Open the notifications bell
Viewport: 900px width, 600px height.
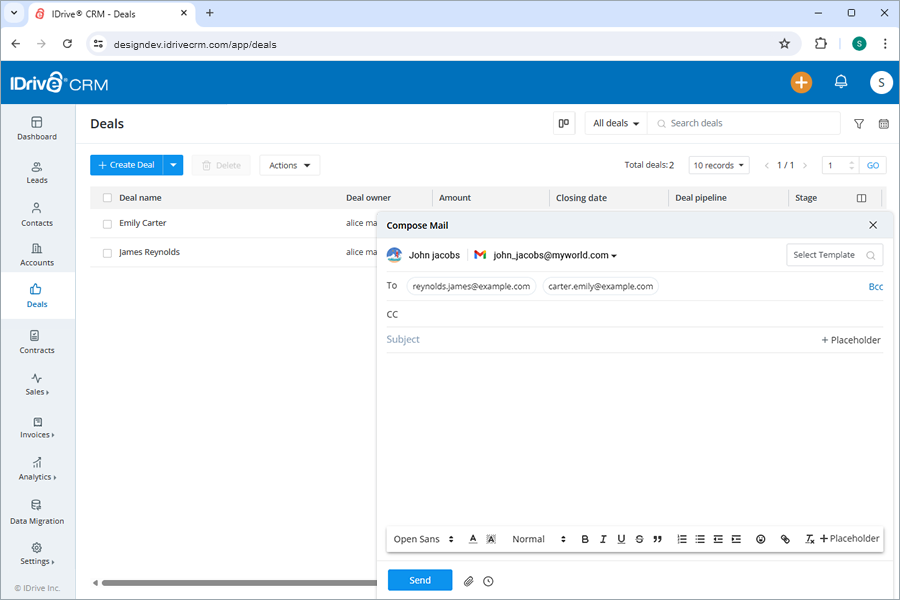(x=841, y=82)
